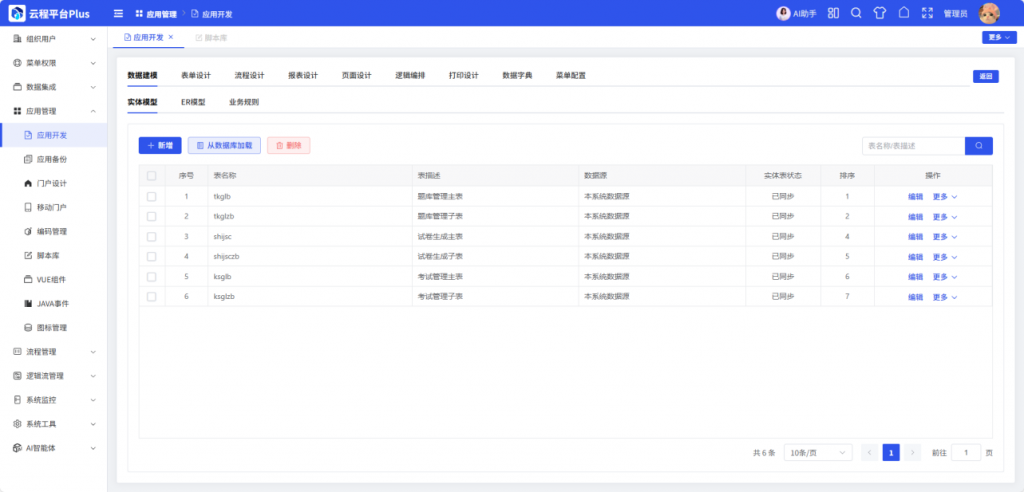The image size is (1024, 492).
Task: Switch to the 表单设计 tab
Action: 196,75
